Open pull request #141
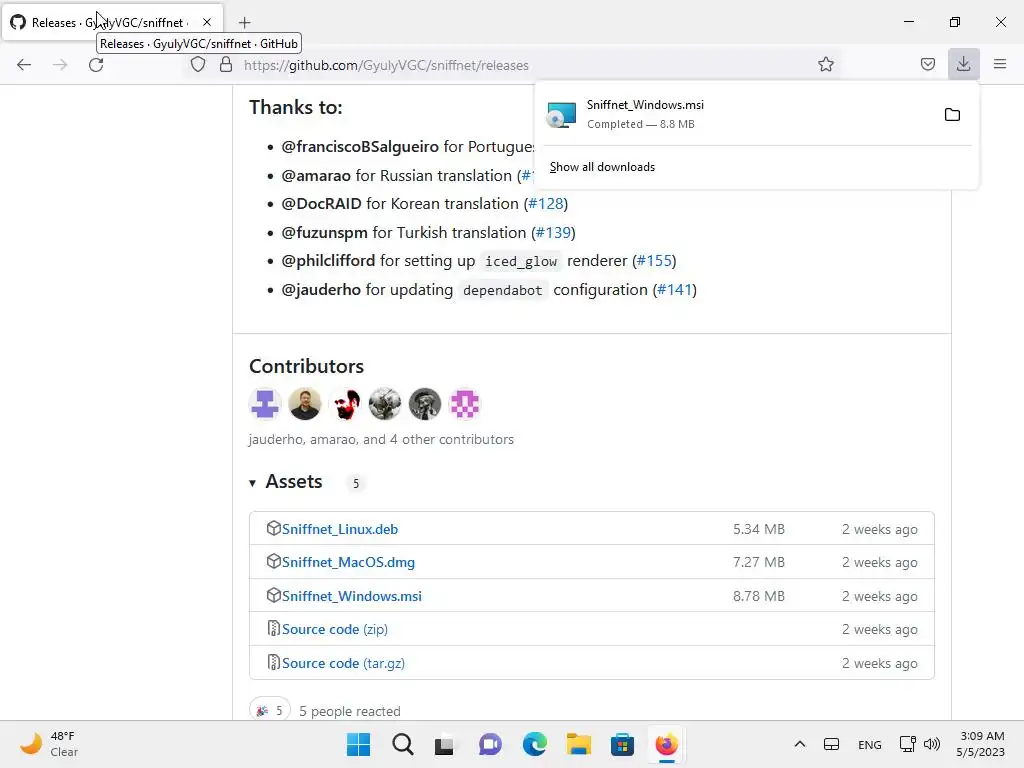The height and width of the screenshot is (768, 1024). [x=675, y=290]
